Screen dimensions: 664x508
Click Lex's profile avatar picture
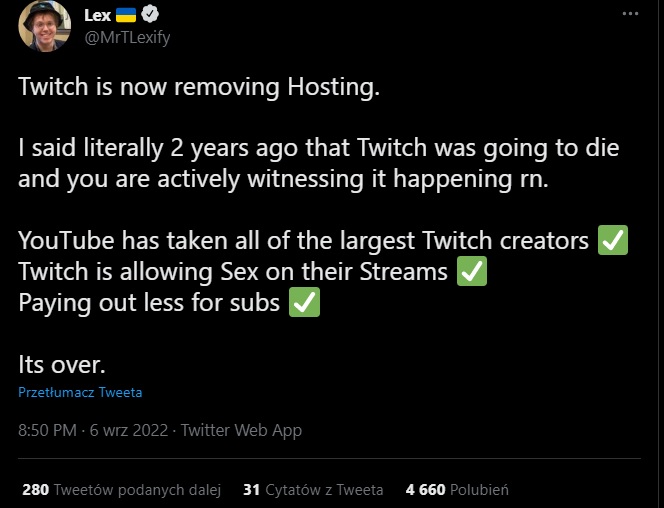click(45, 25)
